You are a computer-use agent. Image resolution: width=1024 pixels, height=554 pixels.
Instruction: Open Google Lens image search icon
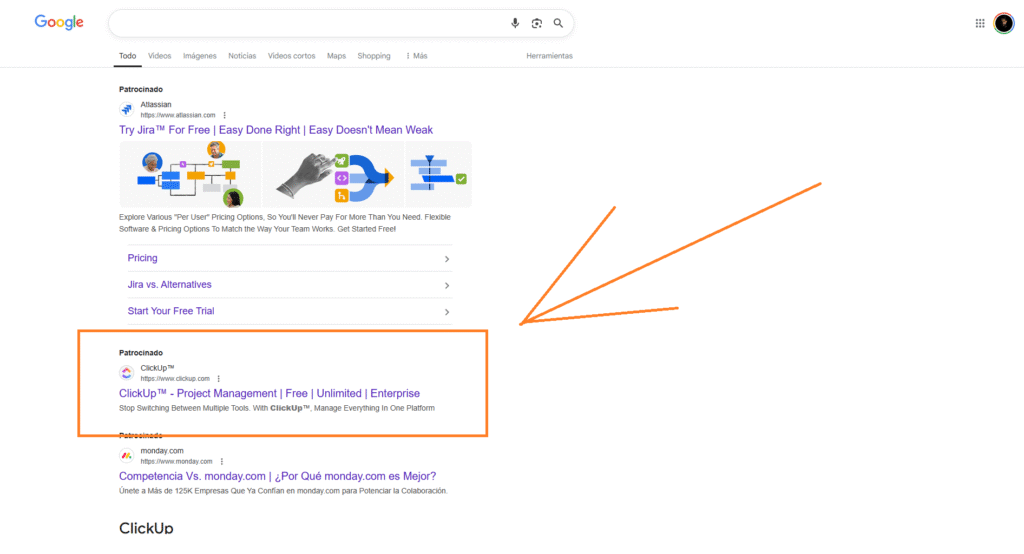coord(536,23)
